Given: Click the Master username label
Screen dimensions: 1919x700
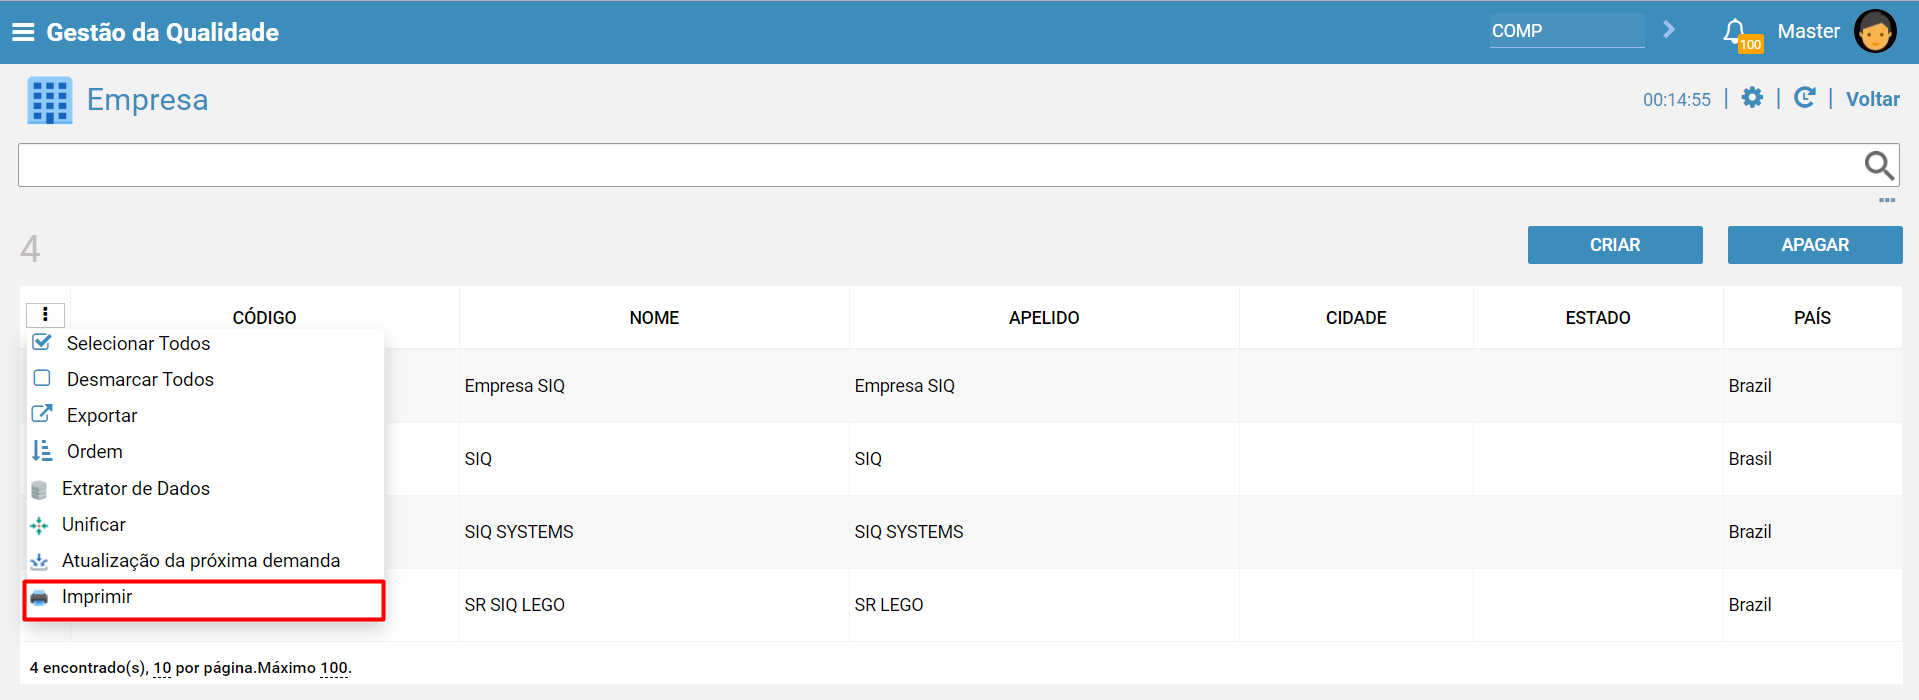Looking at the screenshot, I should pyautogui.click(x=1808, y=31).
